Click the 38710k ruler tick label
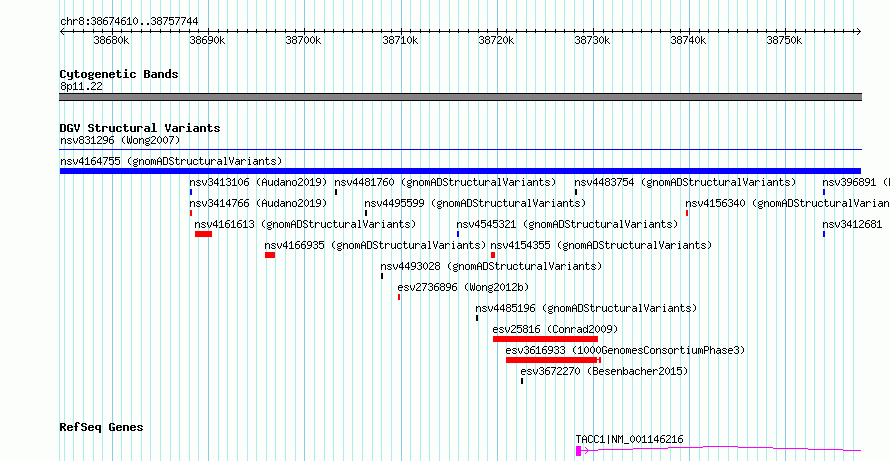This screenshot has width=890, height=461. coord(401,40)
